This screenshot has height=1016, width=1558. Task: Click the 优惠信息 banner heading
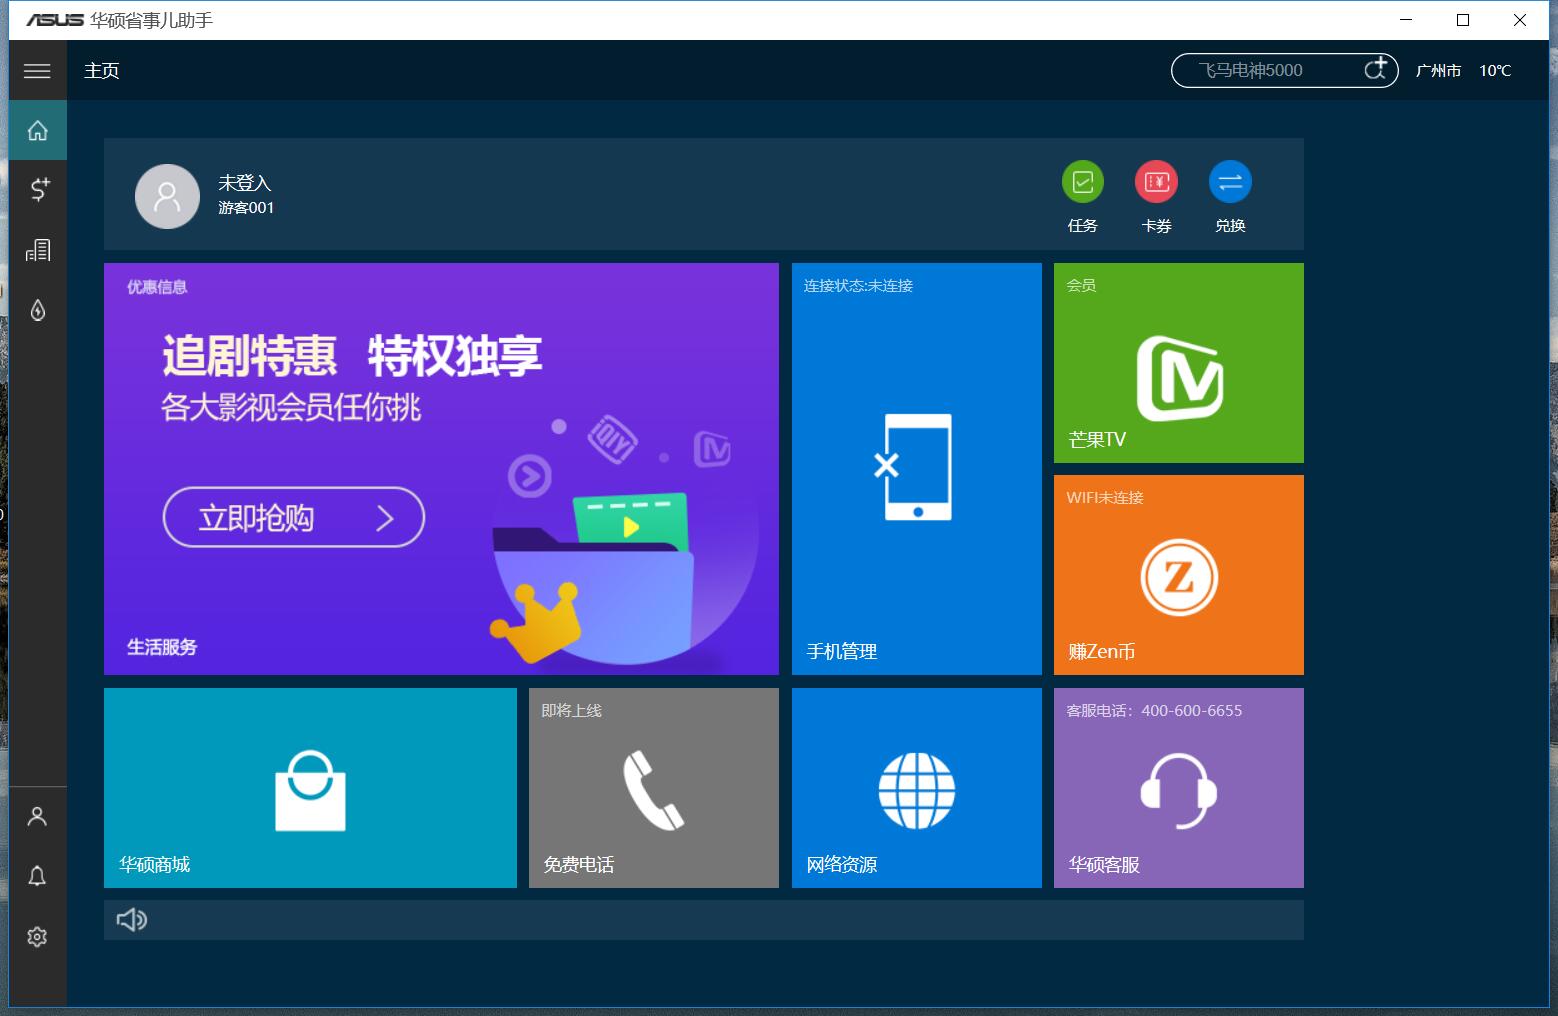coord(157,287)
